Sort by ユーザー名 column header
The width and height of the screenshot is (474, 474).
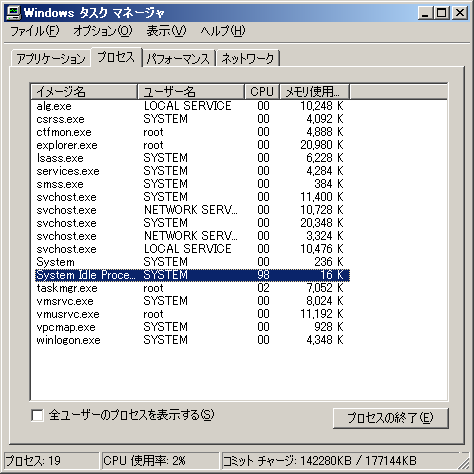191,91
